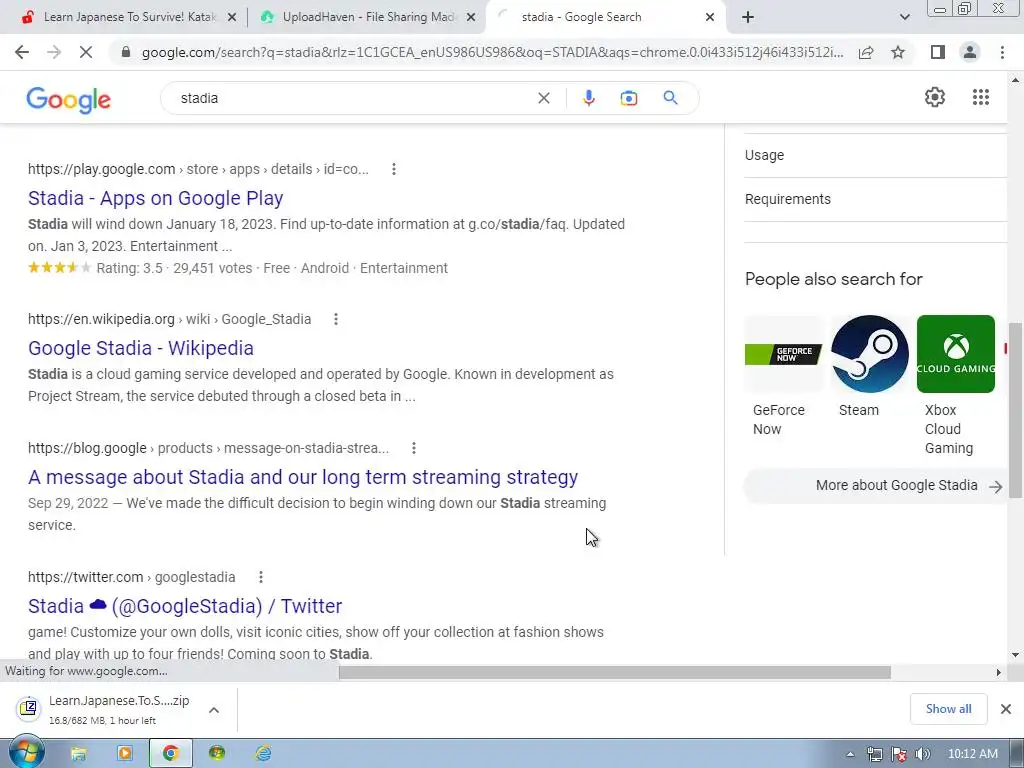Click vertical scrollbar down arrow
Screen dimensions: 1024x768
[1016, 654]
